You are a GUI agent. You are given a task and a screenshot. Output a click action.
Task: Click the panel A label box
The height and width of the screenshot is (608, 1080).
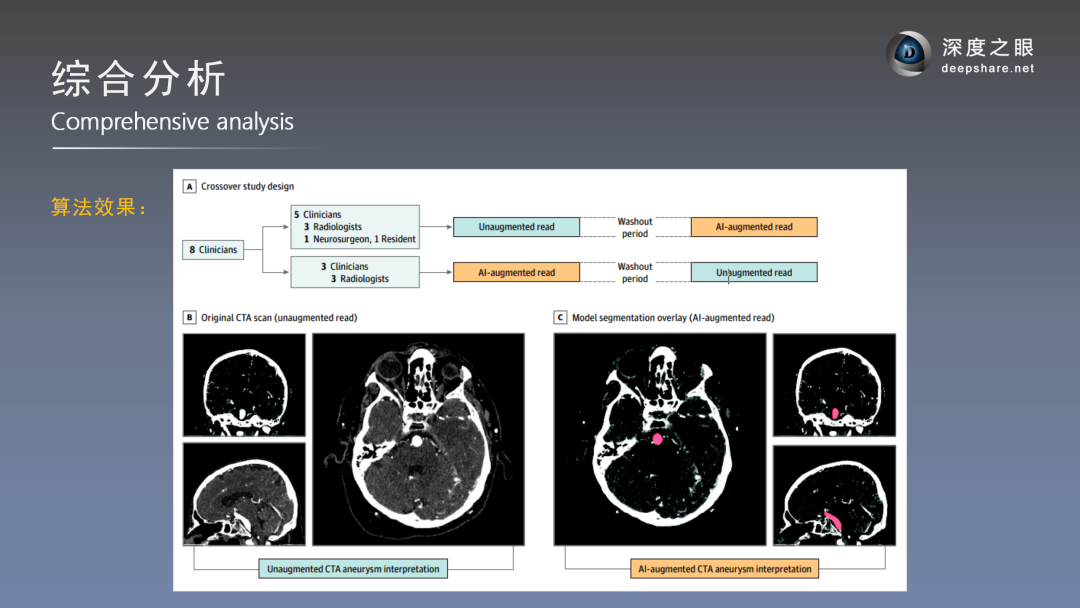(x=189, y=187)
